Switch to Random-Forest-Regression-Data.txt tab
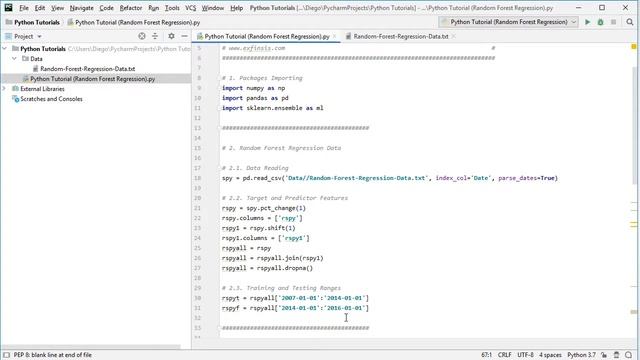Viewport: 640px width, 360px height. pyautogui.click(x=400, y=36)
